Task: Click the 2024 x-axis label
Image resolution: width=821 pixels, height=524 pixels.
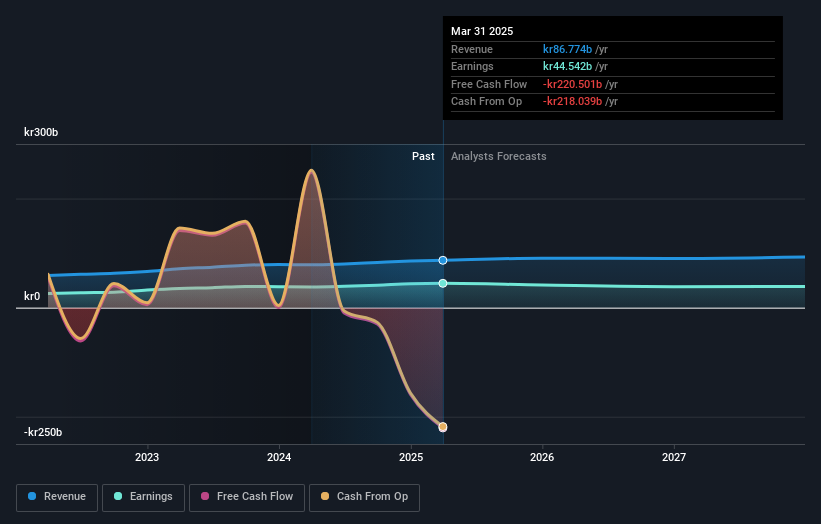Action: click(279, 458)
